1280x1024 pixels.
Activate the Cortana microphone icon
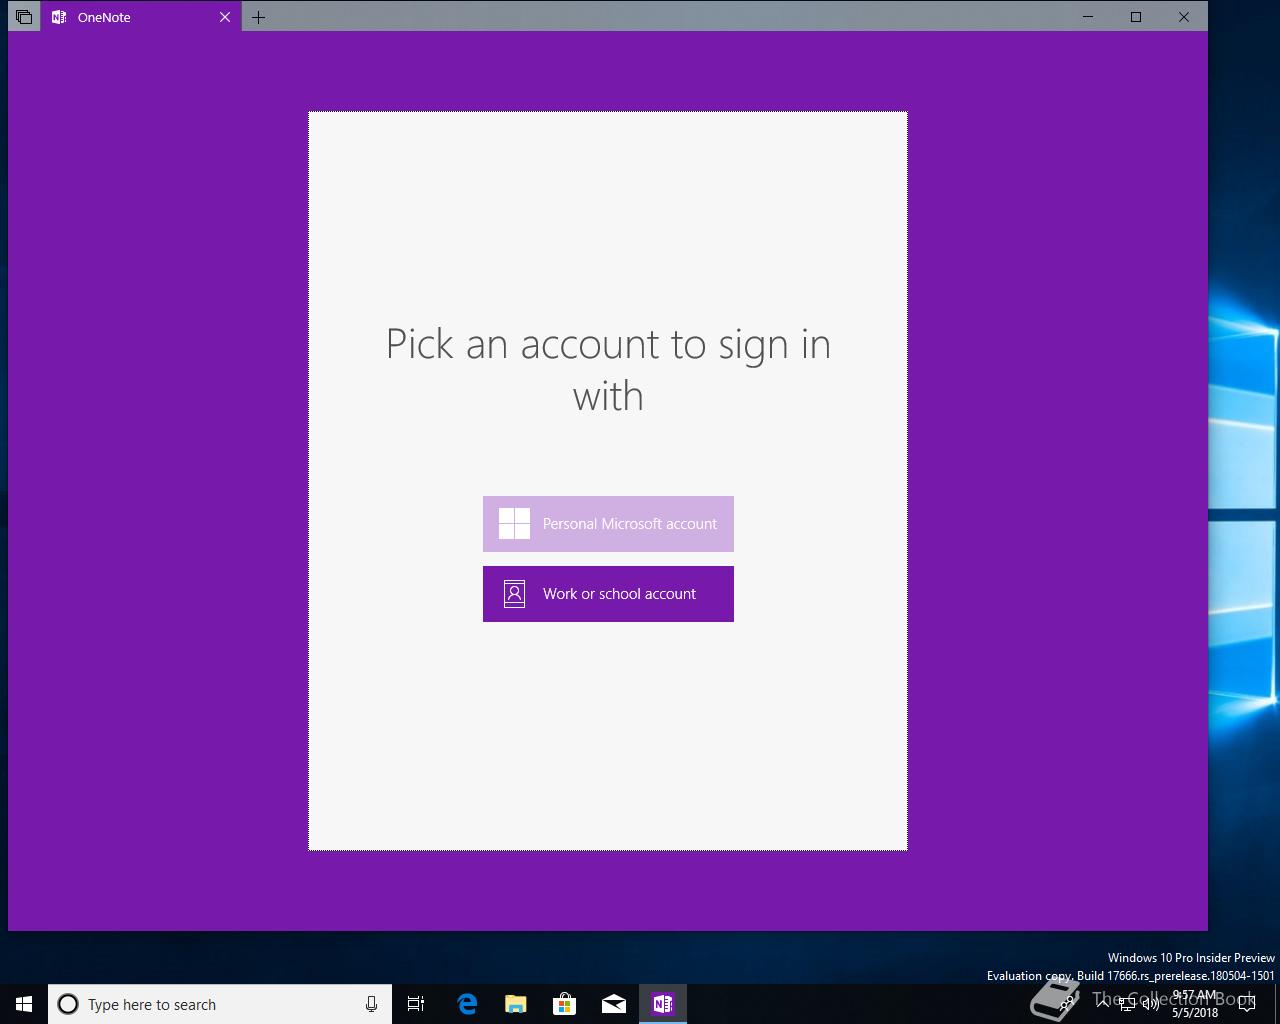pos(371,1004)
